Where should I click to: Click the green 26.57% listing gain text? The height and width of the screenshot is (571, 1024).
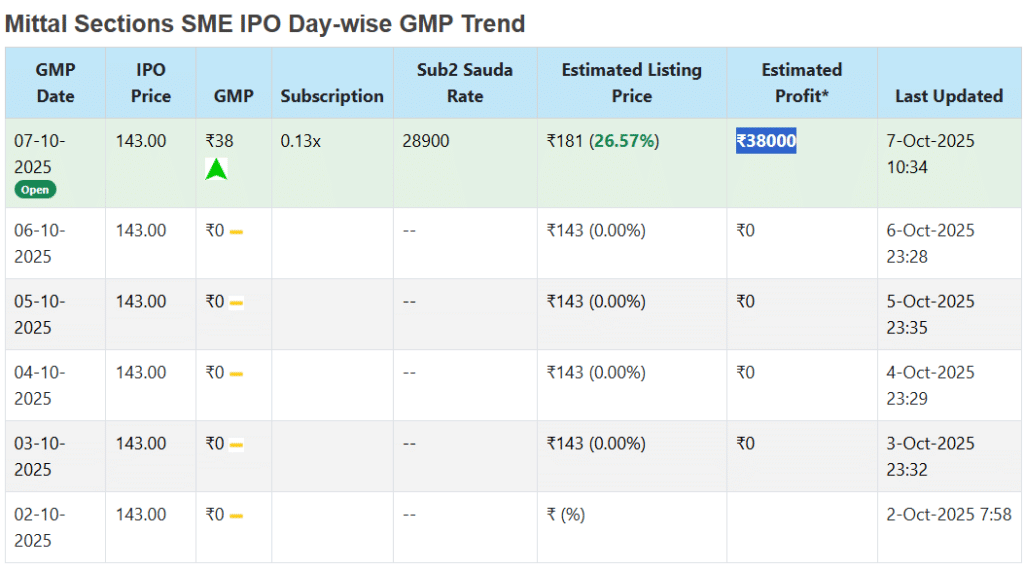click(625, 141)
